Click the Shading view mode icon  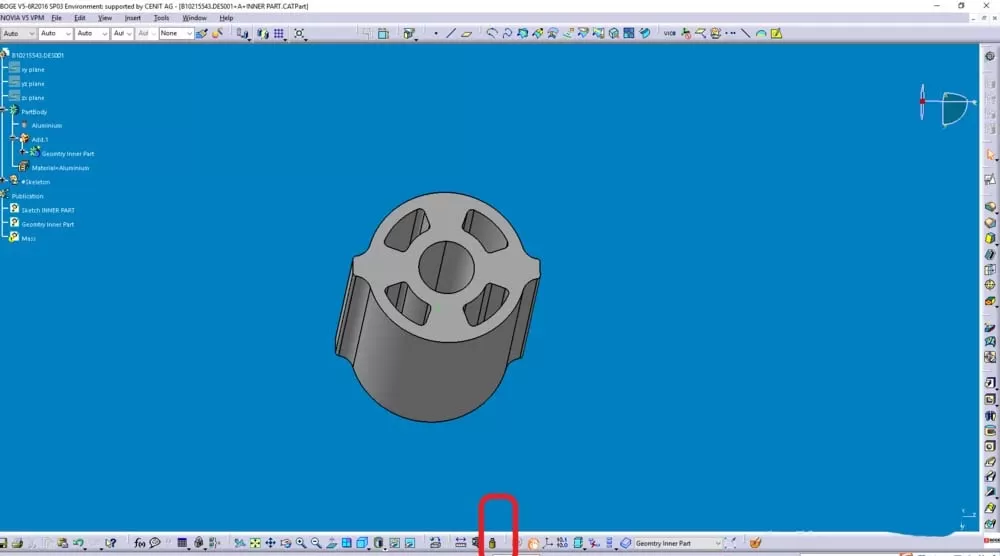[379, 543]
